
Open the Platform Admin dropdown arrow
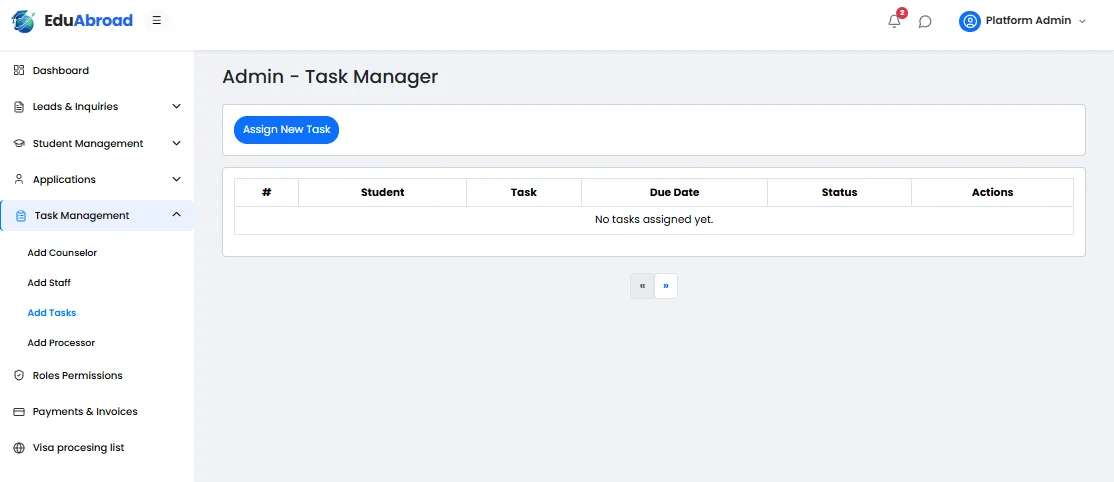coord(1083,21)
